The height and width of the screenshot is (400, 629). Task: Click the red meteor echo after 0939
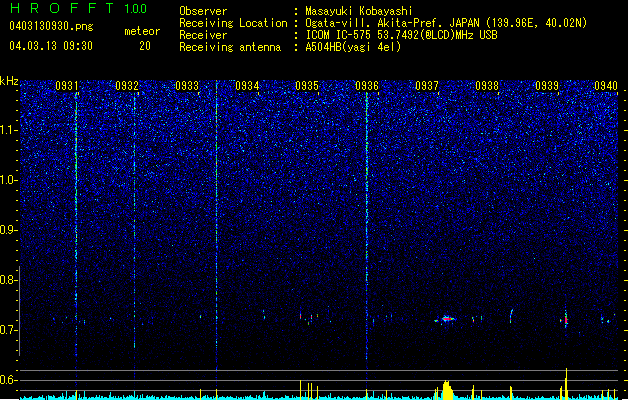[566, 320]
